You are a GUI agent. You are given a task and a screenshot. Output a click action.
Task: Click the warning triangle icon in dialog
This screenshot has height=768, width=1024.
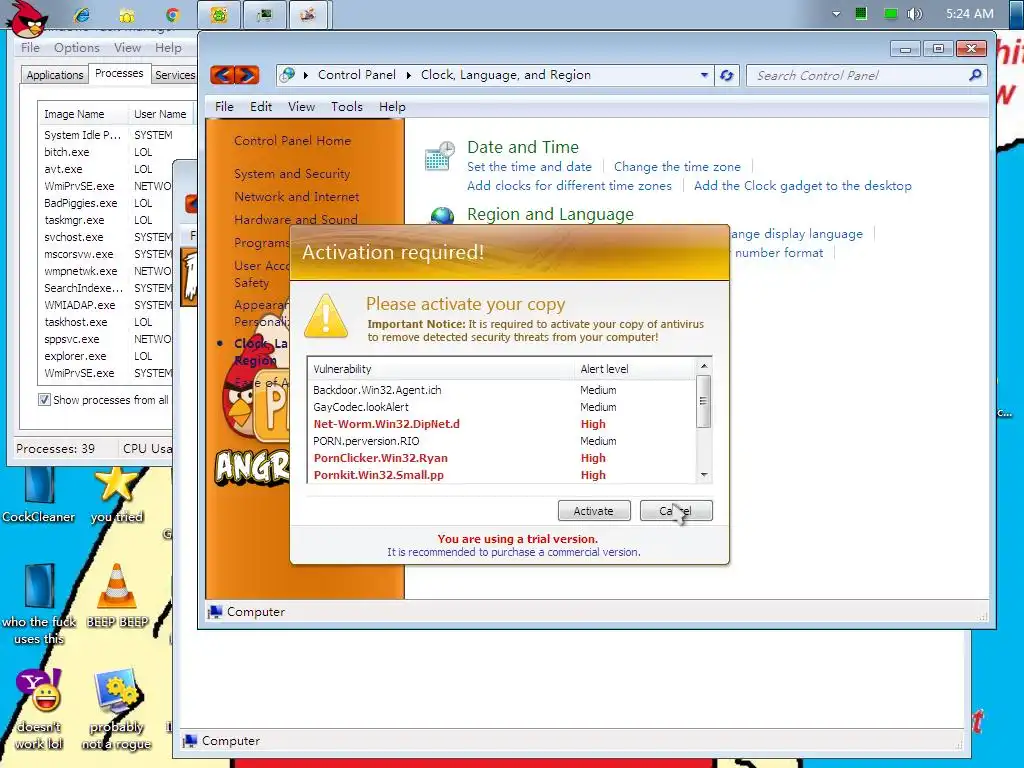point(326,316)
